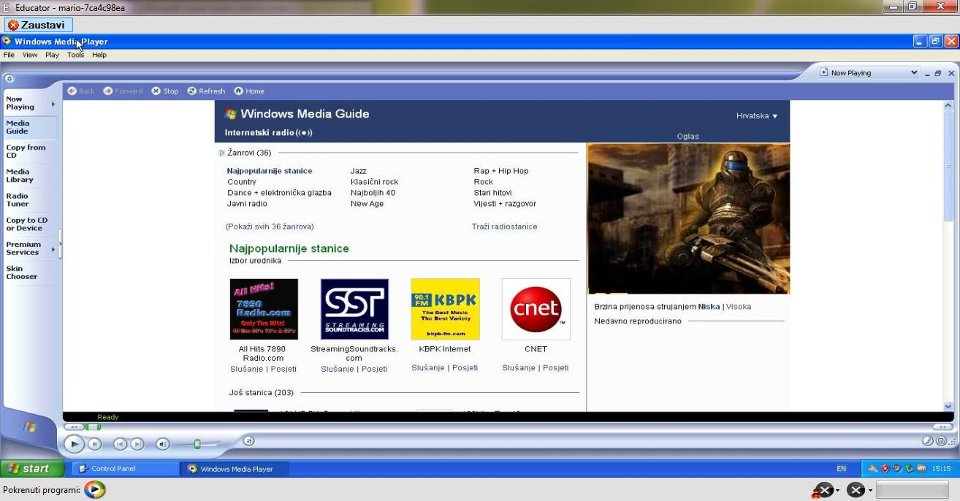Screen dimensions: 960x501
Task: Click the seek bar handle
Action: tap(93, 427)
